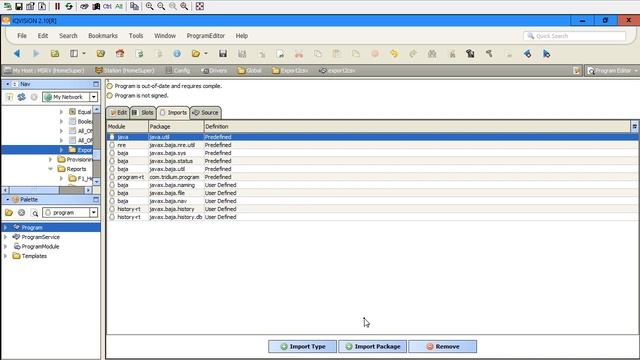The width and height of the screenshot is (640, 360).
Task: Click the Package column header
Action: coord(176,127)
